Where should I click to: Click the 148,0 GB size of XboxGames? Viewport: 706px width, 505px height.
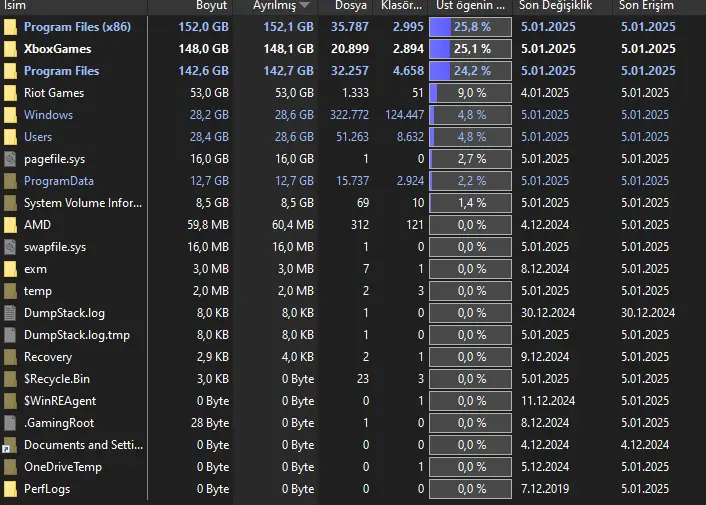(x=204, y=49)
